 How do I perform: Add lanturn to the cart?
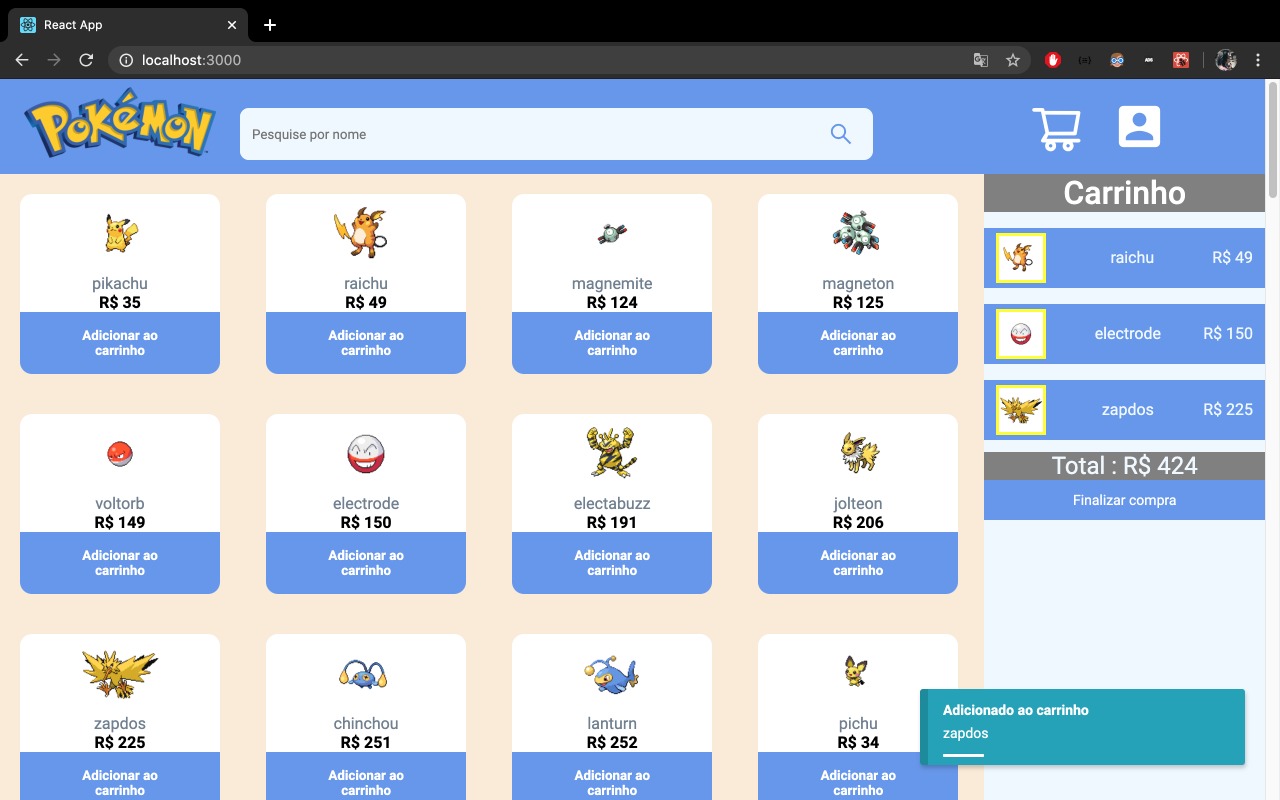pos(612,777)
